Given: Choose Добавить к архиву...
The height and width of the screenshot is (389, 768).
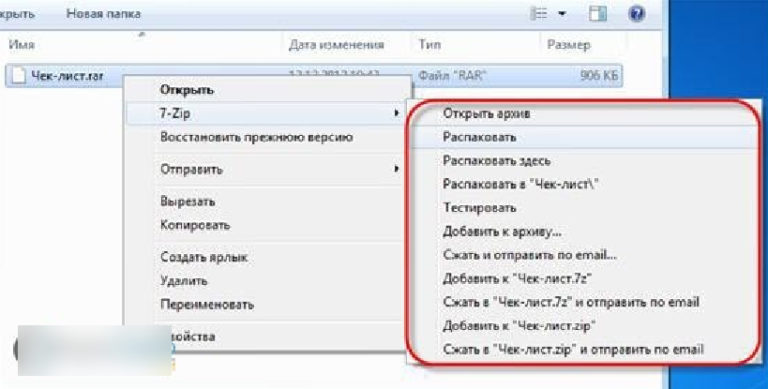Looking at the screenshot, I should pos(502,231).
